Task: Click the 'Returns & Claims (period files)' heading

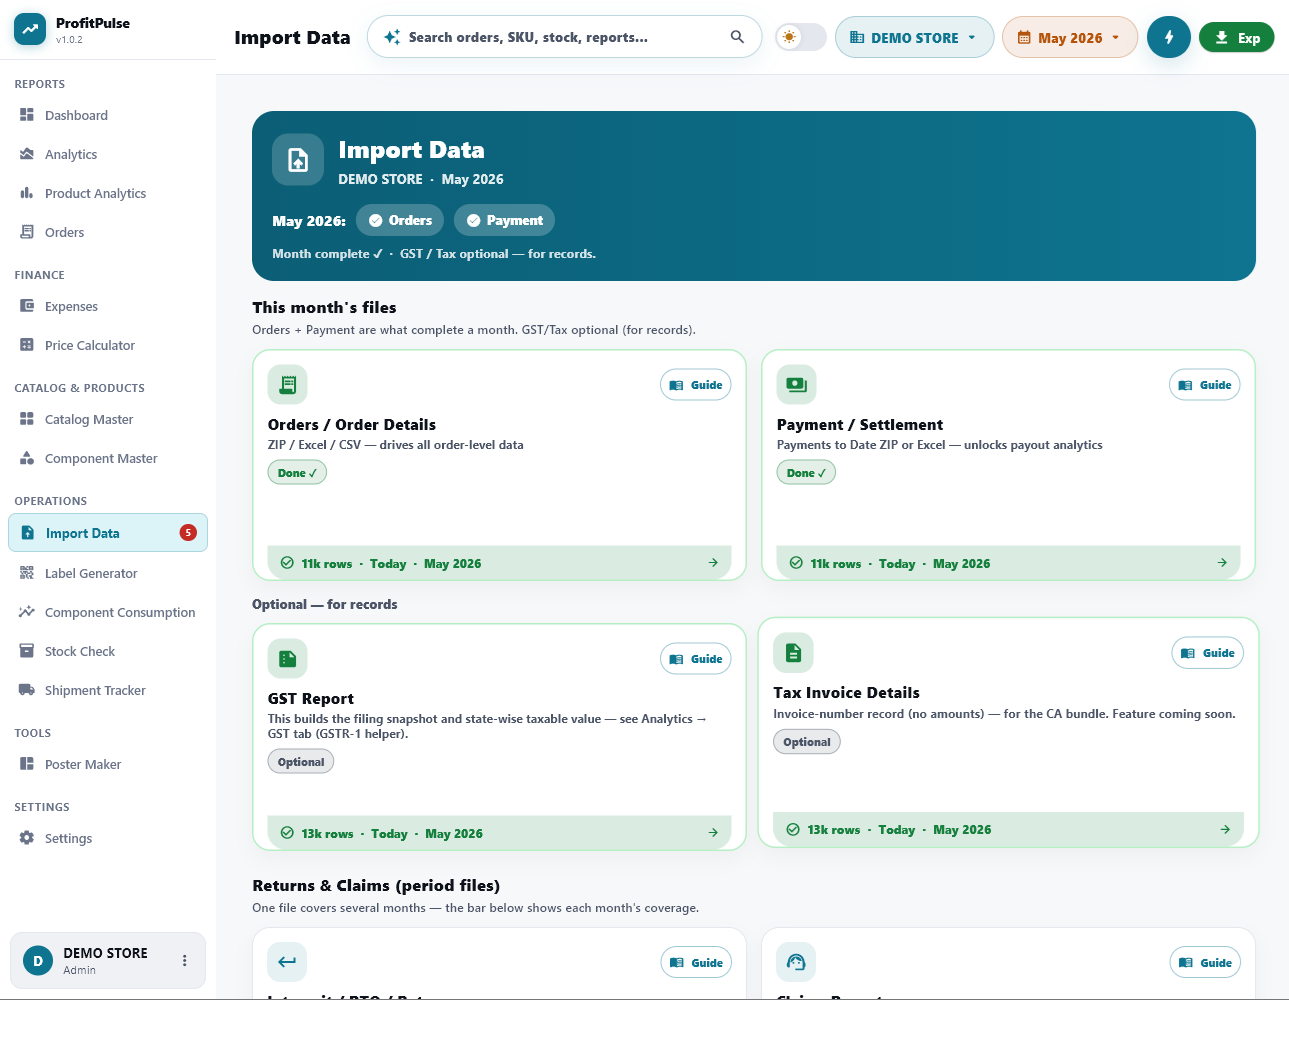Action: (376, 886)
